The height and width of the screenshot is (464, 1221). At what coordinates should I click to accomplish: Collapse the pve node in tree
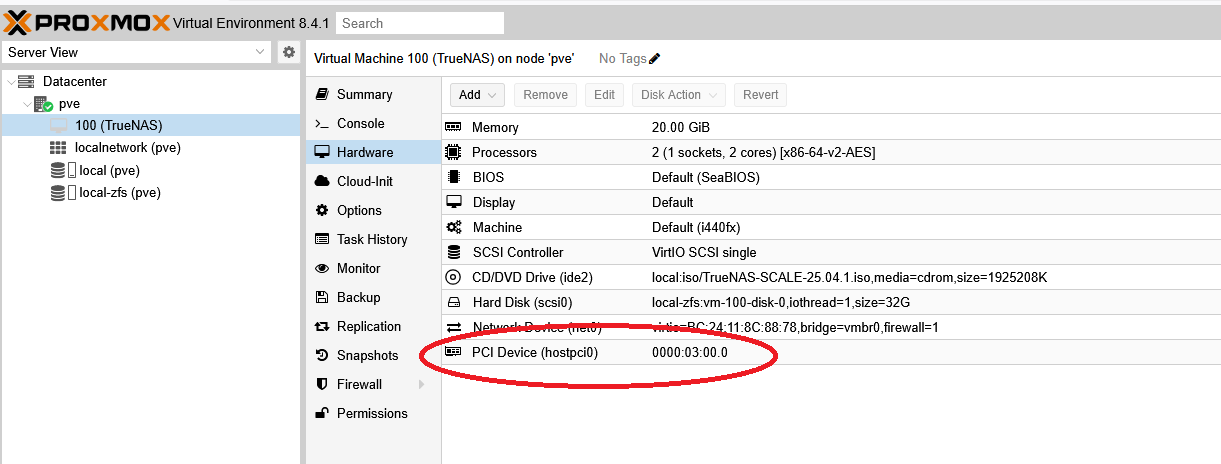click(26, 104)
